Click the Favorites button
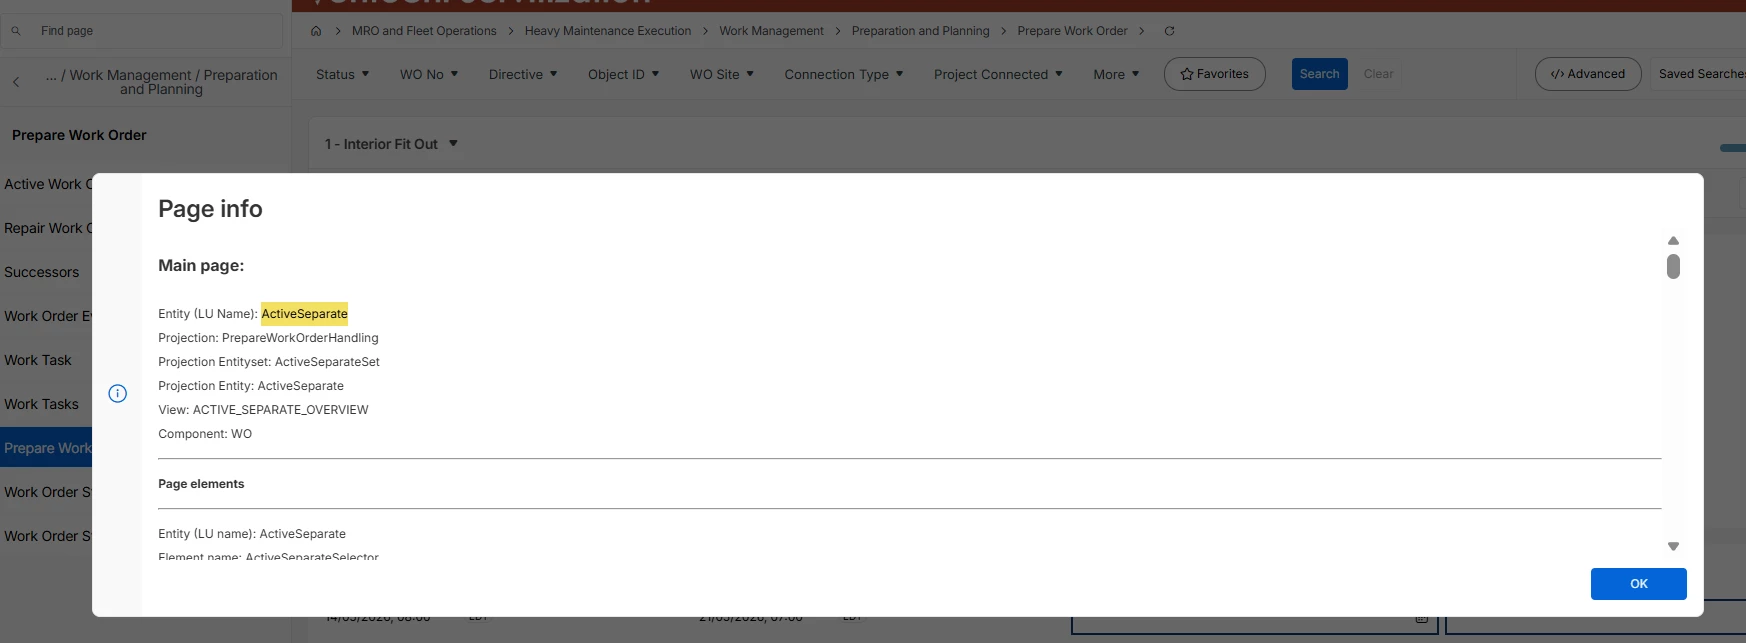Image resolution: width=1746 pixels, height=643 pixels. tap(1214, 74)
